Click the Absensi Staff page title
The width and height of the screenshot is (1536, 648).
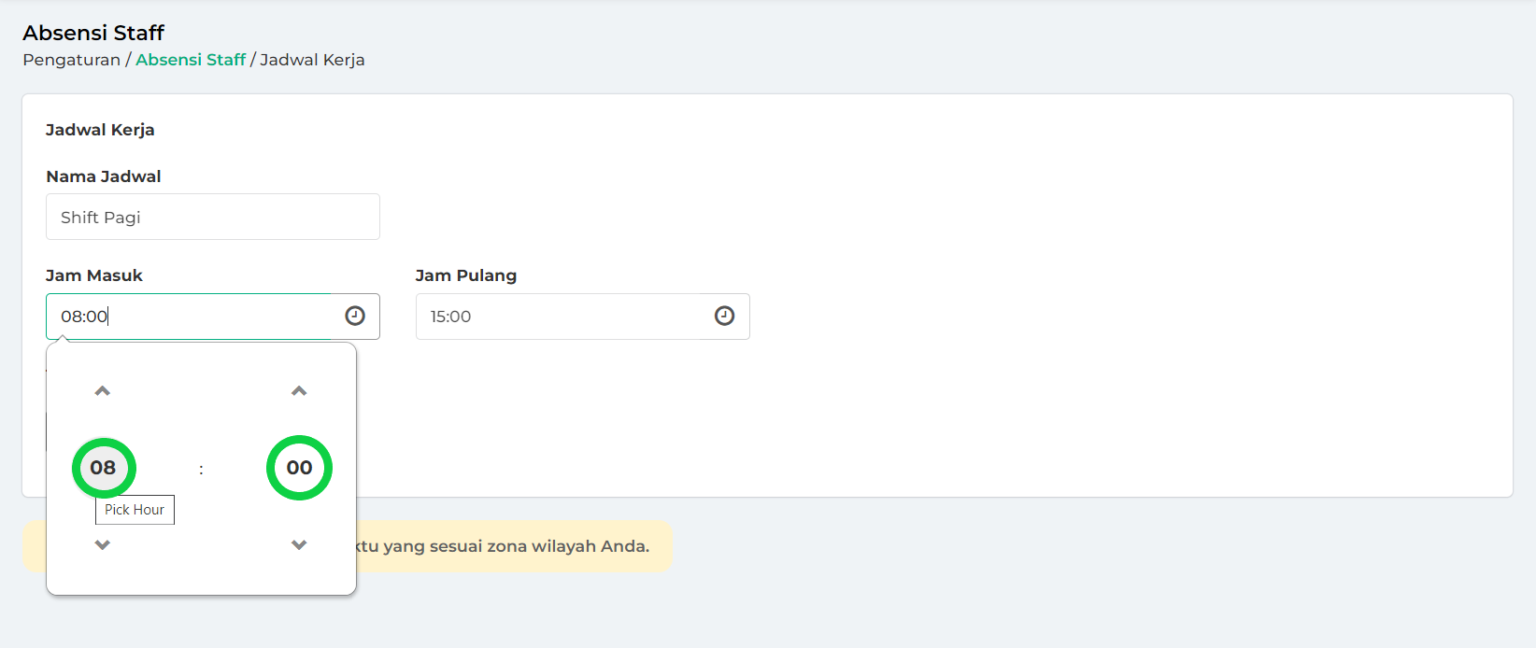(93, 31)
